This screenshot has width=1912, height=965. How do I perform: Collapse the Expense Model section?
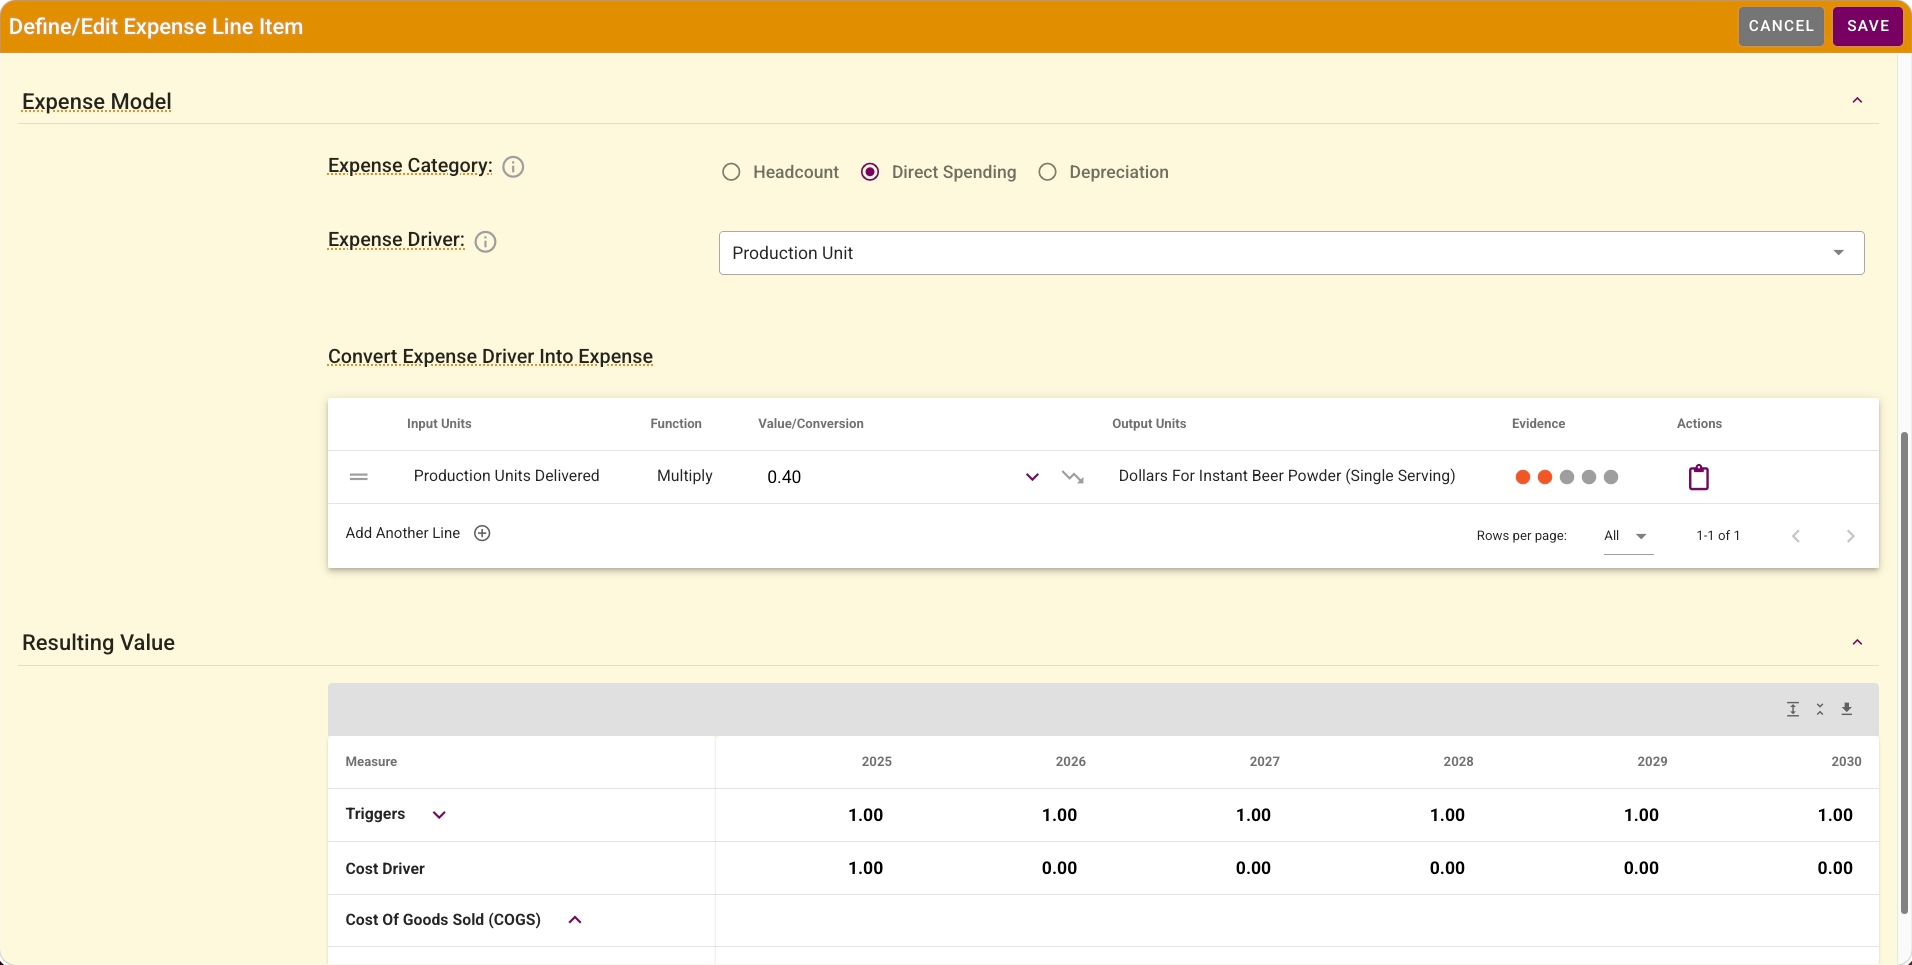pyautogui.click(x=1857, y=100)
